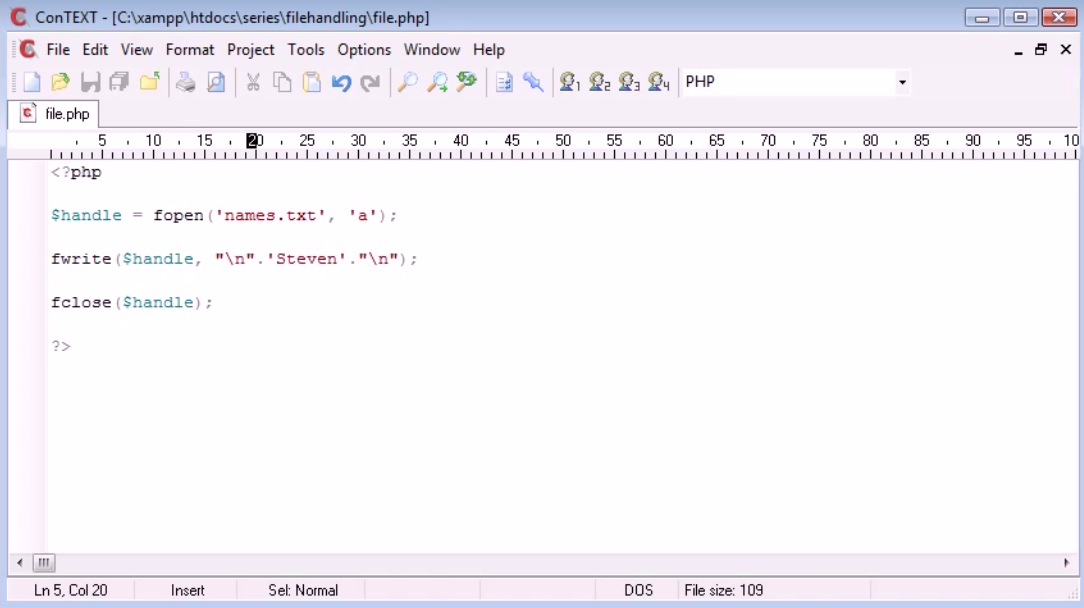Click the Redo arrow icon
Viewport: 1084px width, 608px height.
pos(371,82)
